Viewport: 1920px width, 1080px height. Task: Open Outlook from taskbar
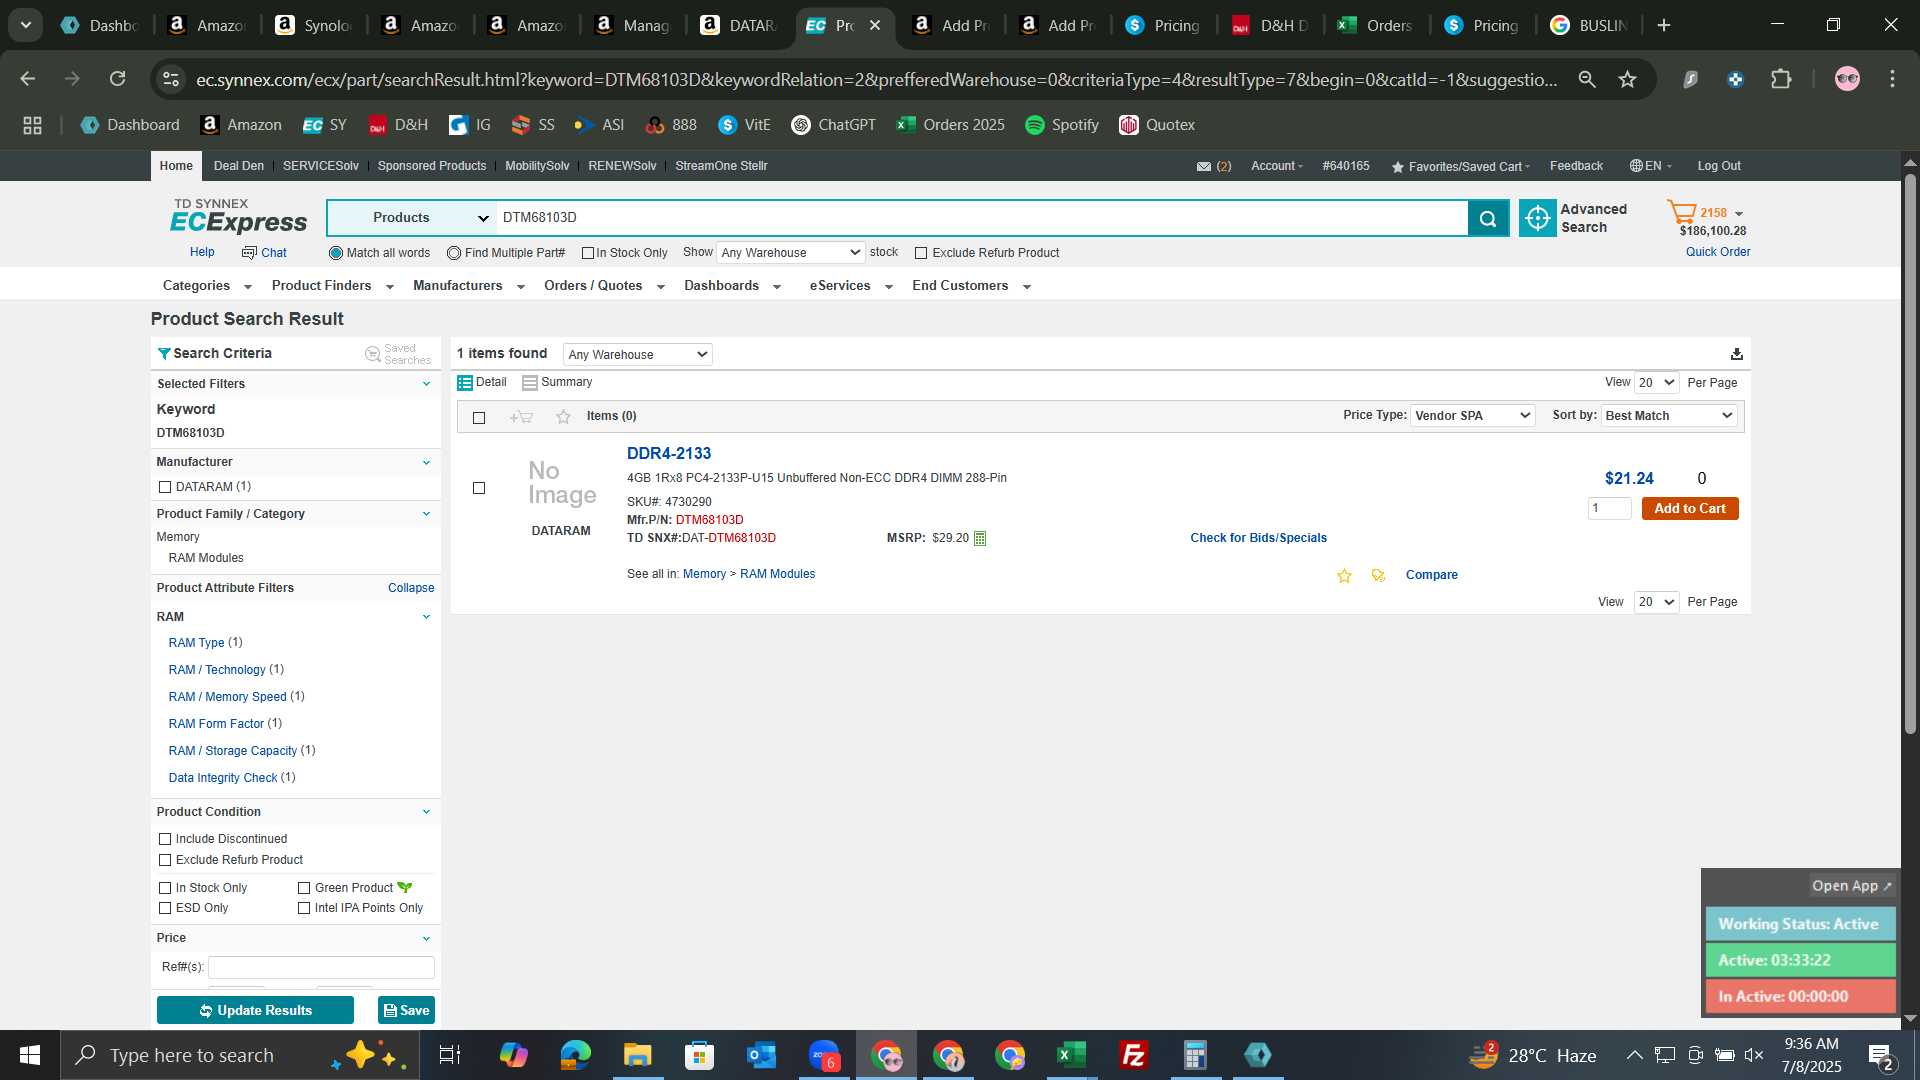pyautogui.click(x=761, y=1055)
